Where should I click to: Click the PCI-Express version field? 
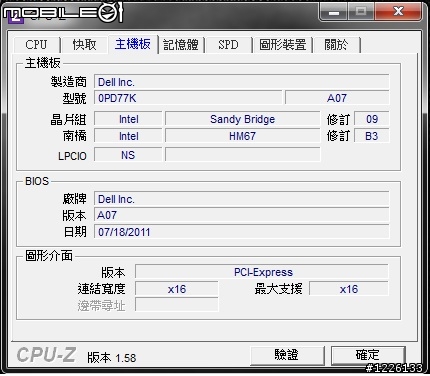point(262,272)
